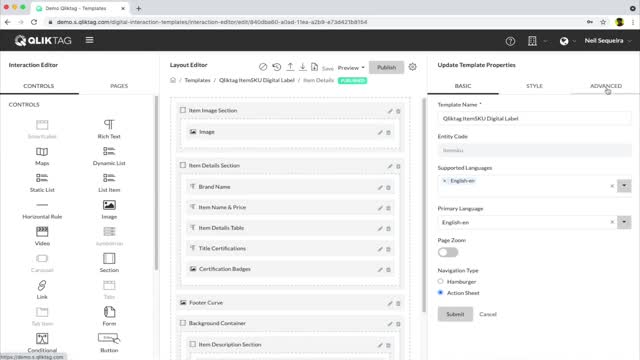Click the home breadcrumb icon

click(x=173, y=80)
